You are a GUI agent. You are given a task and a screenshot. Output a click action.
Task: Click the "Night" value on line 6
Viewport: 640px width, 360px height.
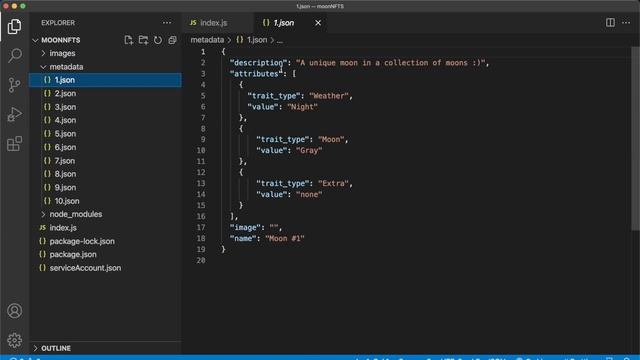click(302, 107)
